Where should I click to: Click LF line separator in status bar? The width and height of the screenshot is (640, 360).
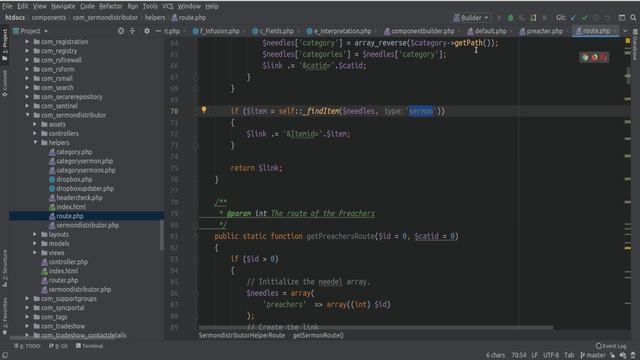click(535, 355)
